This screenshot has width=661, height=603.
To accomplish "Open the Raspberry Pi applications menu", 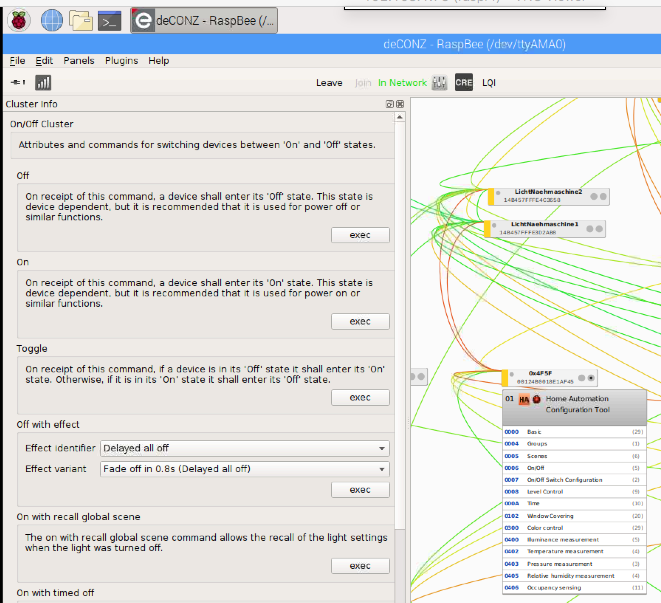I will [19, 20].
